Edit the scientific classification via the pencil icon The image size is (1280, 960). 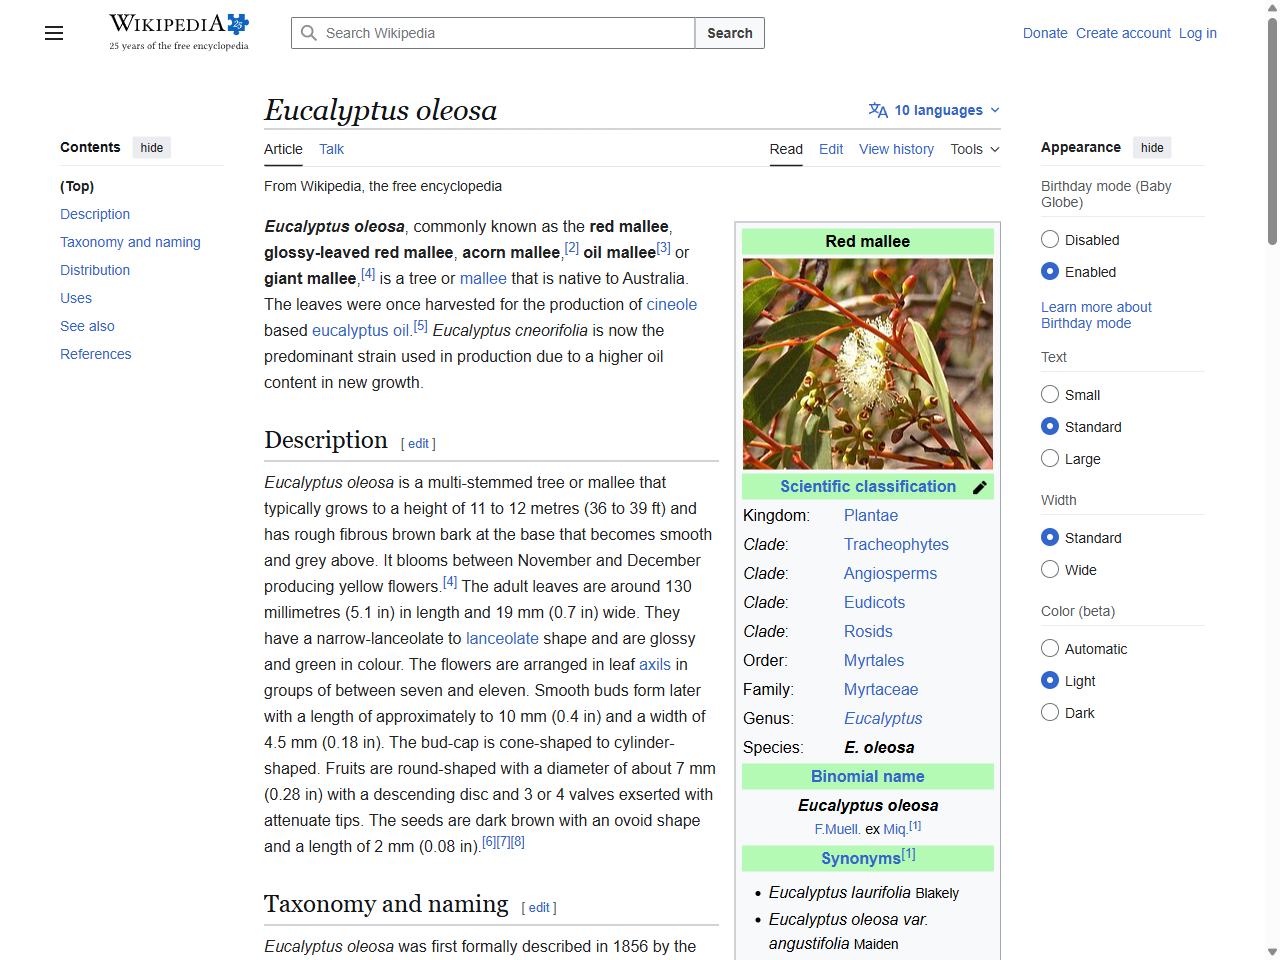[x=980, y=487]
